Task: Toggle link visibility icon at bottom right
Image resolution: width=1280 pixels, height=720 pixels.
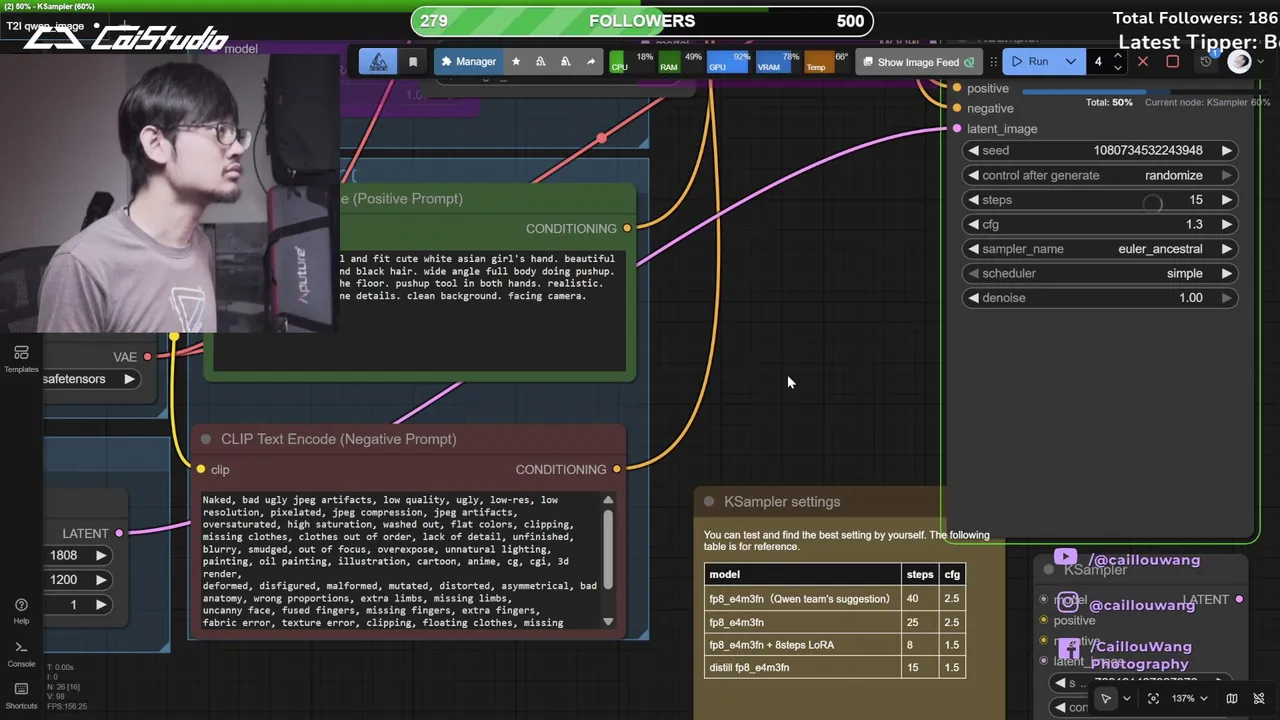Action: (1261, 698)
